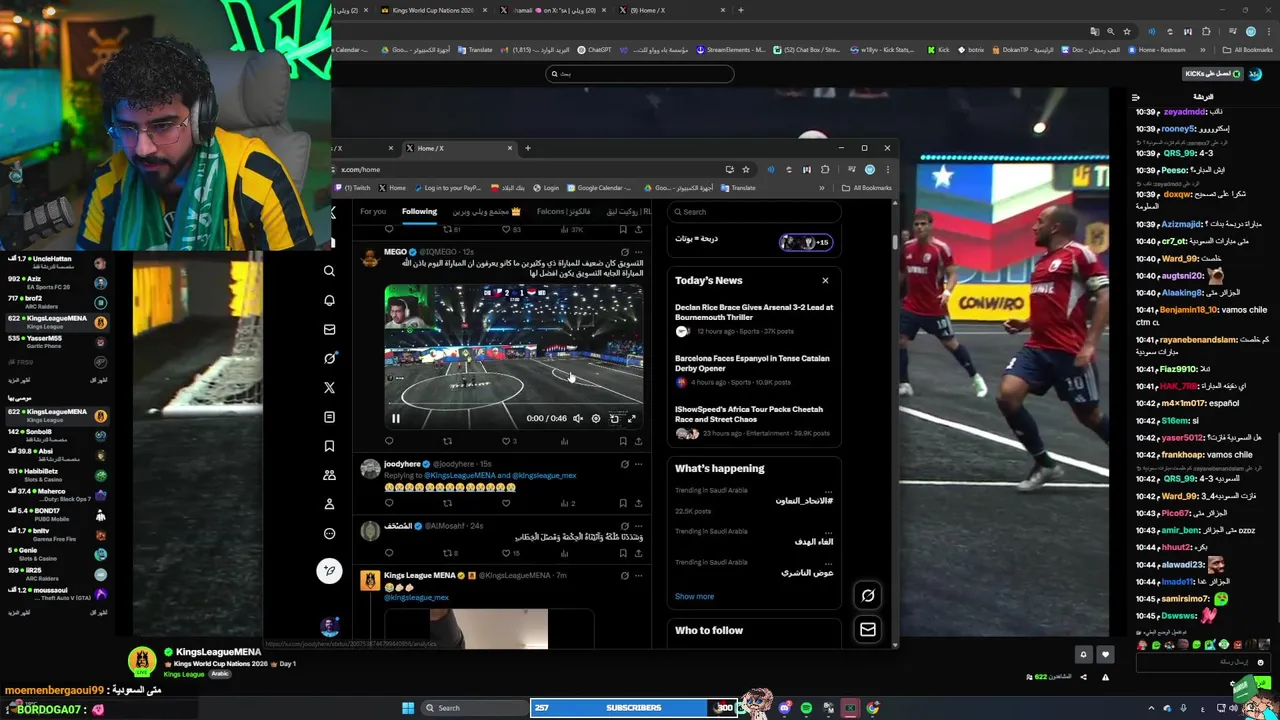Image resolution: width=1280 pixels, height=720 pixels.
Task: Open Premium X logo in sidebar
Action: [x=329, y=387]
